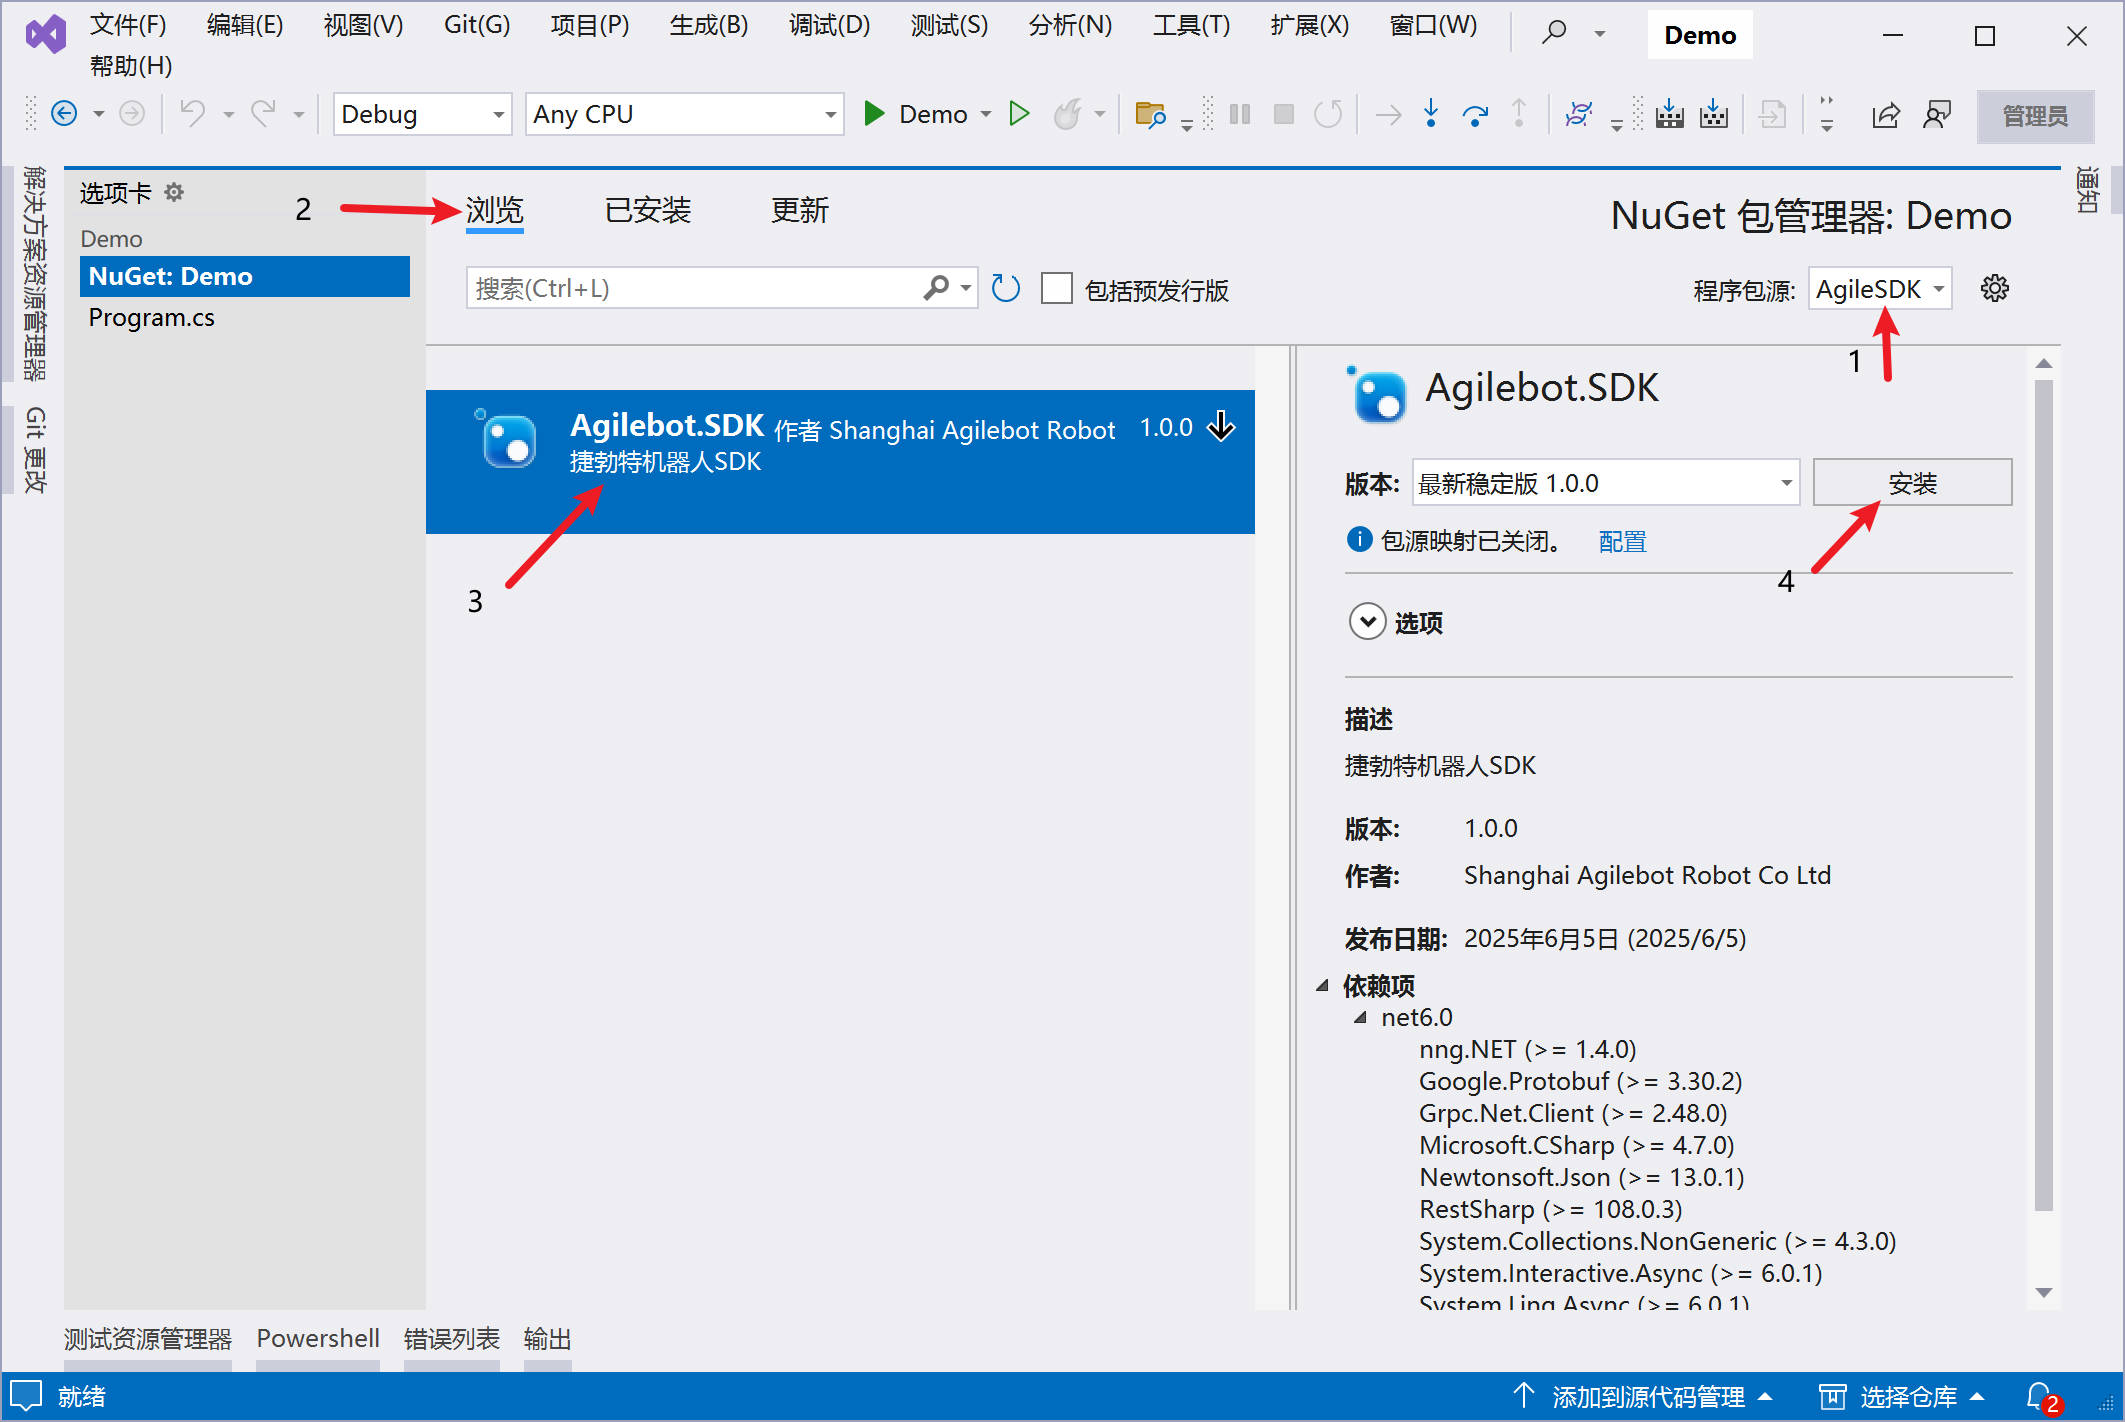Screen dimensions: 2125x1422
Task: Click the step out arrow icon
Action: pos(1519,114)
